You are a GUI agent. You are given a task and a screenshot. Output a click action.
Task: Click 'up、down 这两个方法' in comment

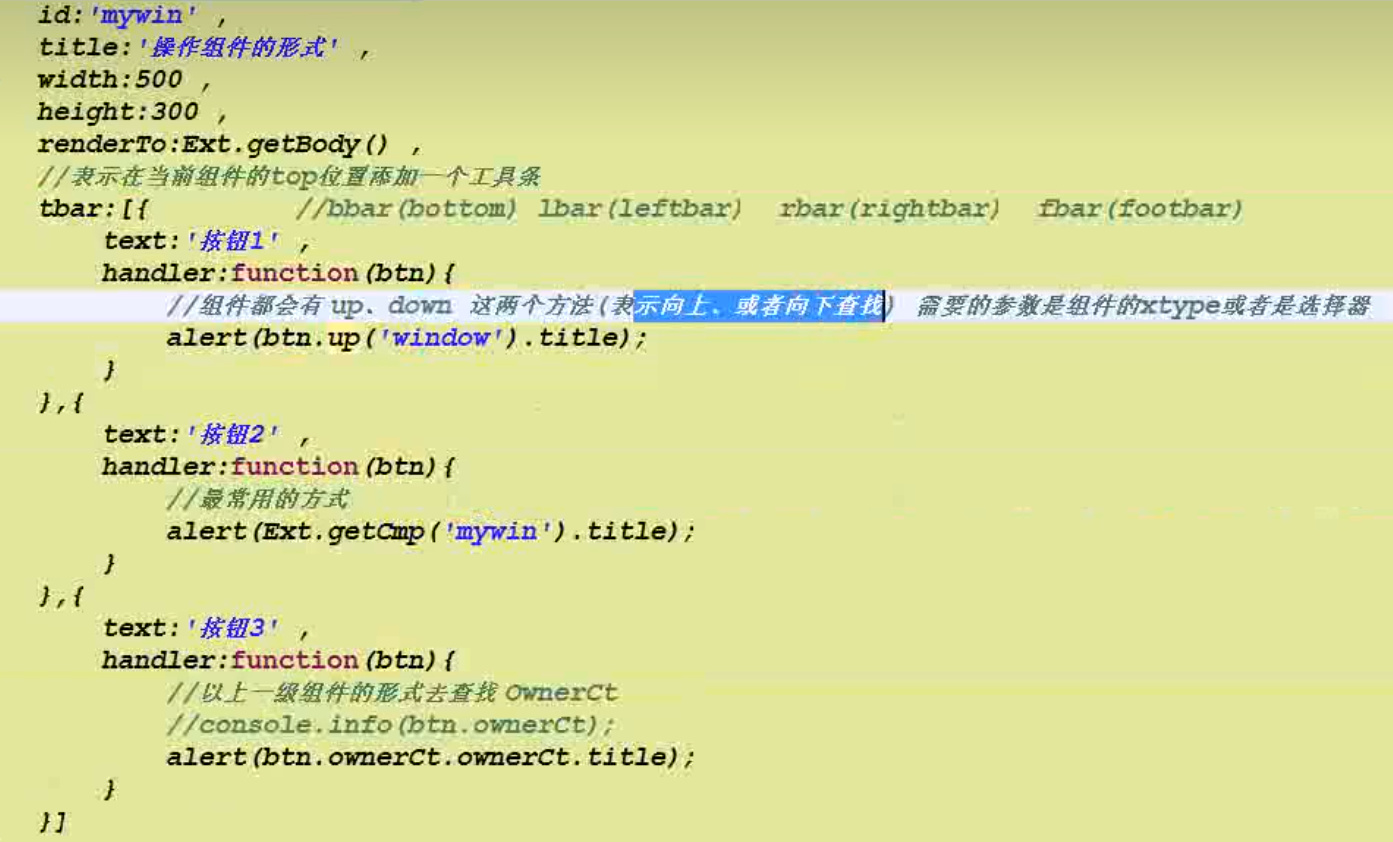pyautogui.click(x=463, y=306)
